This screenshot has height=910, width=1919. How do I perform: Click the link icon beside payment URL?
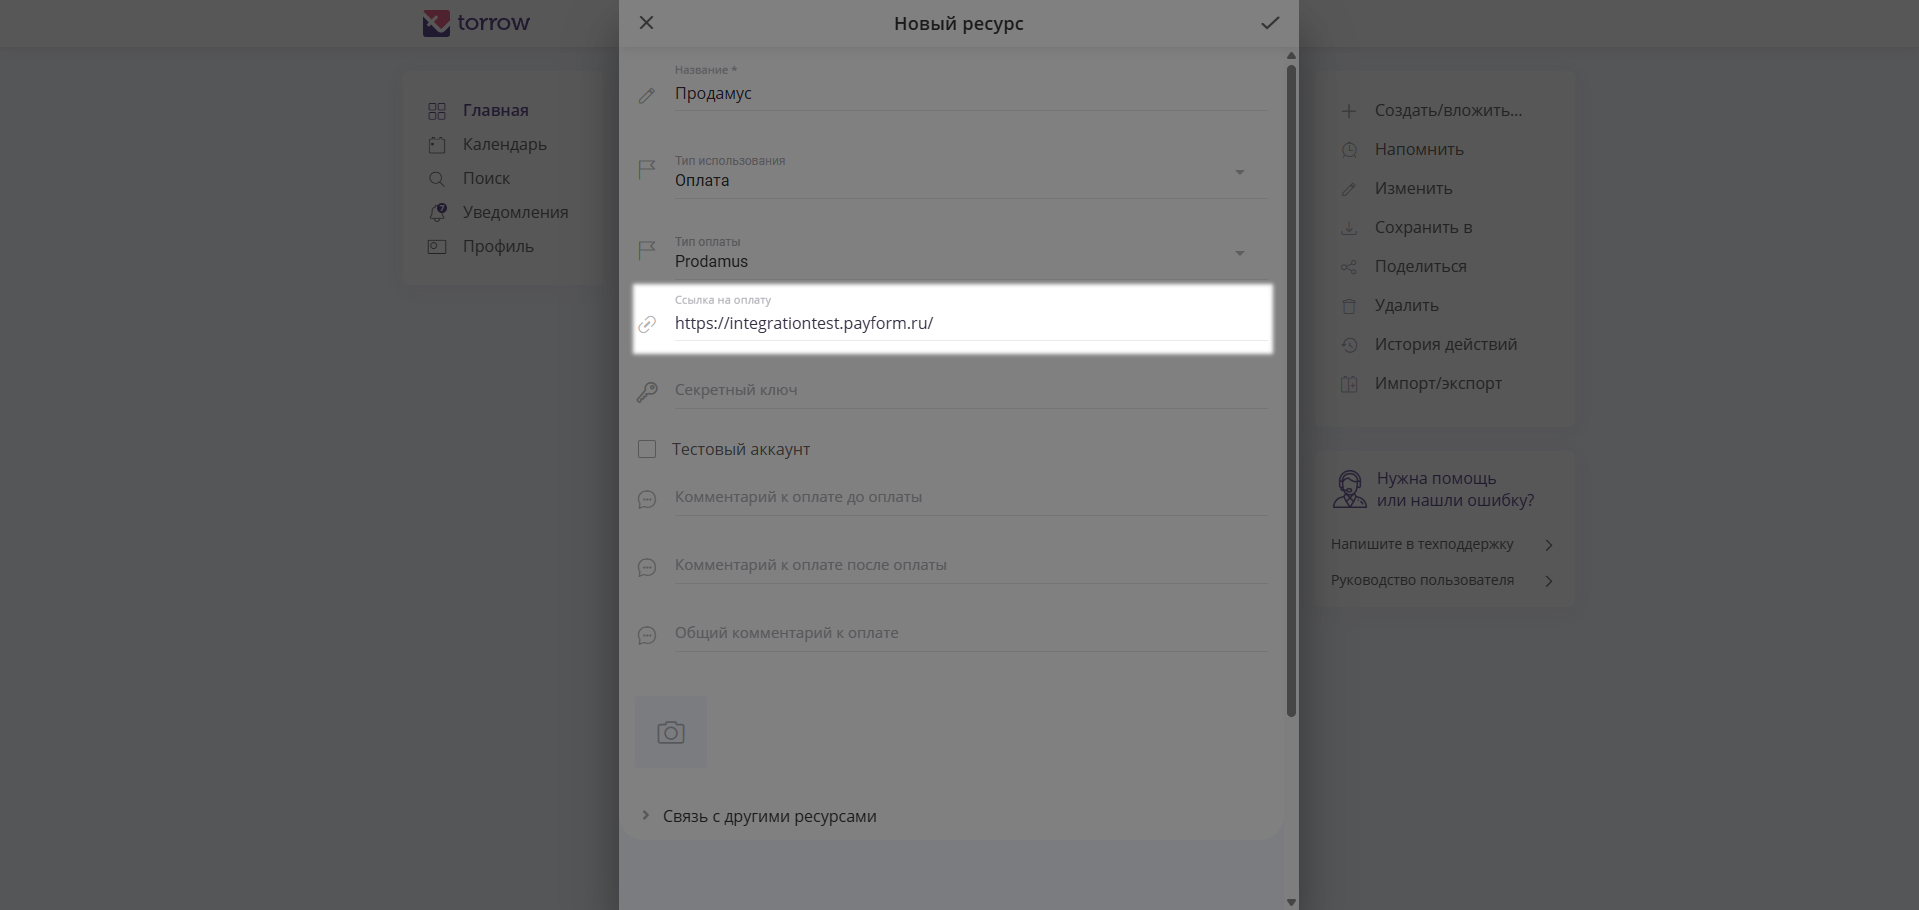click(x=647, y=324)
